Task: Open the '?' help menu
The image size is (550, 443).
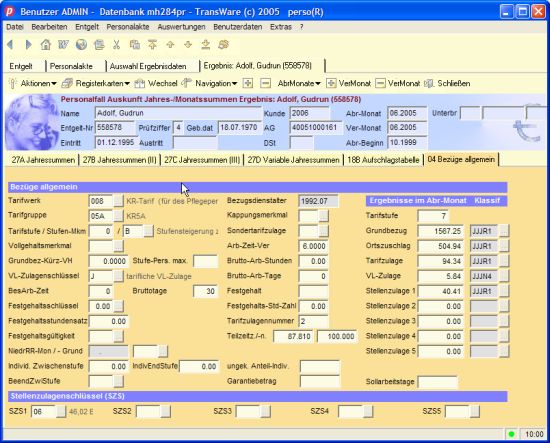Action: (301, 27)
